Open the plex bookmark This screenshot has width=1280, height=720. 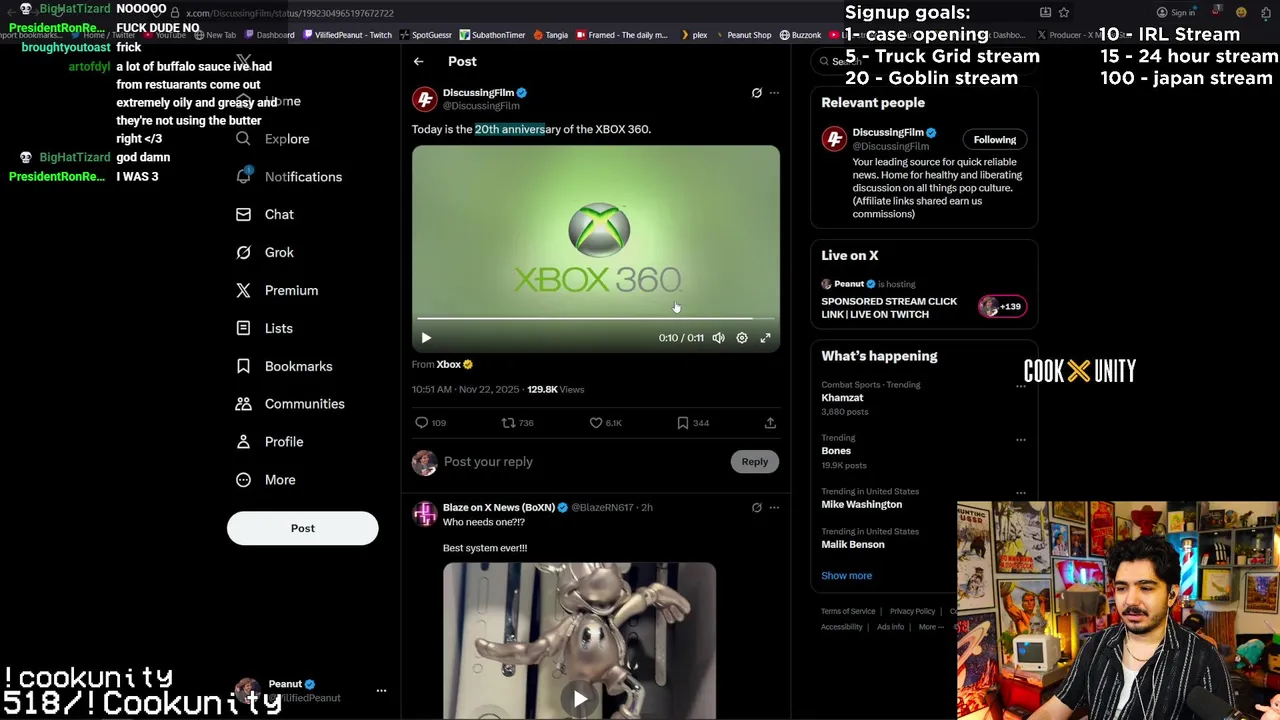(x=694, y=35)
